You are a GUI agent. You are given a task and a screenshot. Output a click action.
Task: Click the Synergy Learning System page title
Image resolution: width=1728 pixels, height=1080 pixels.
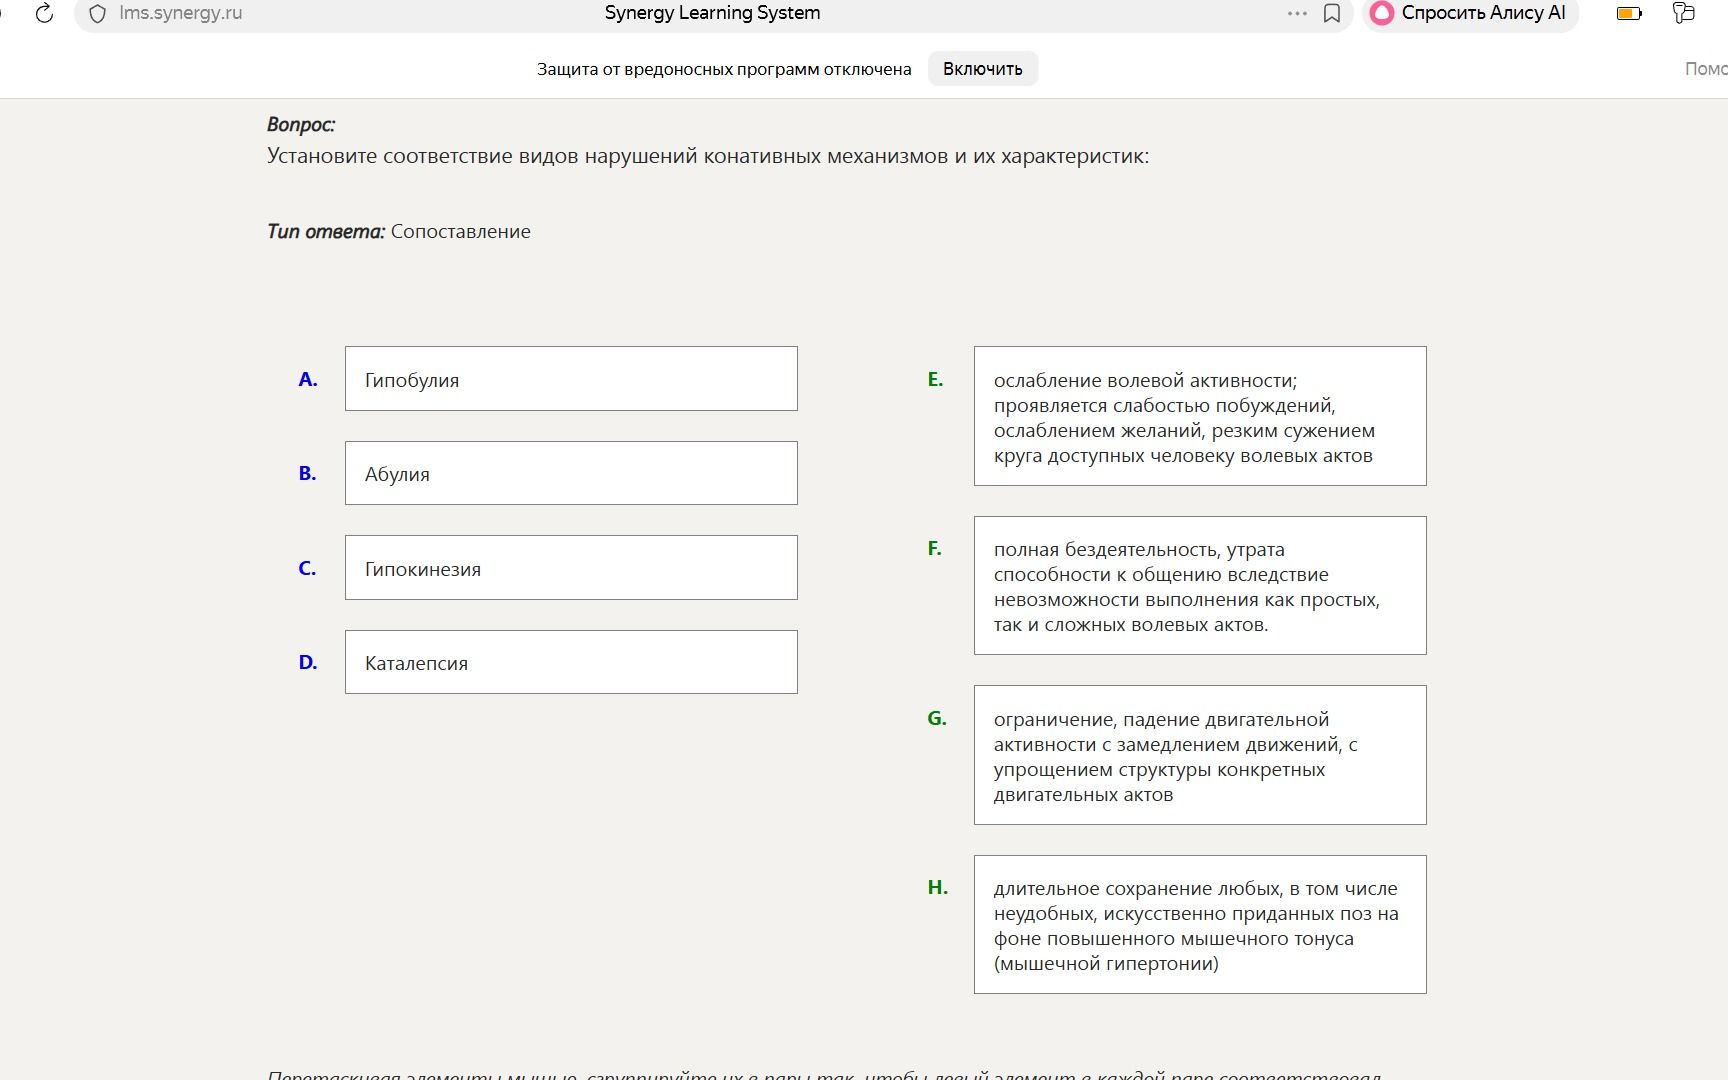(712, 13)
